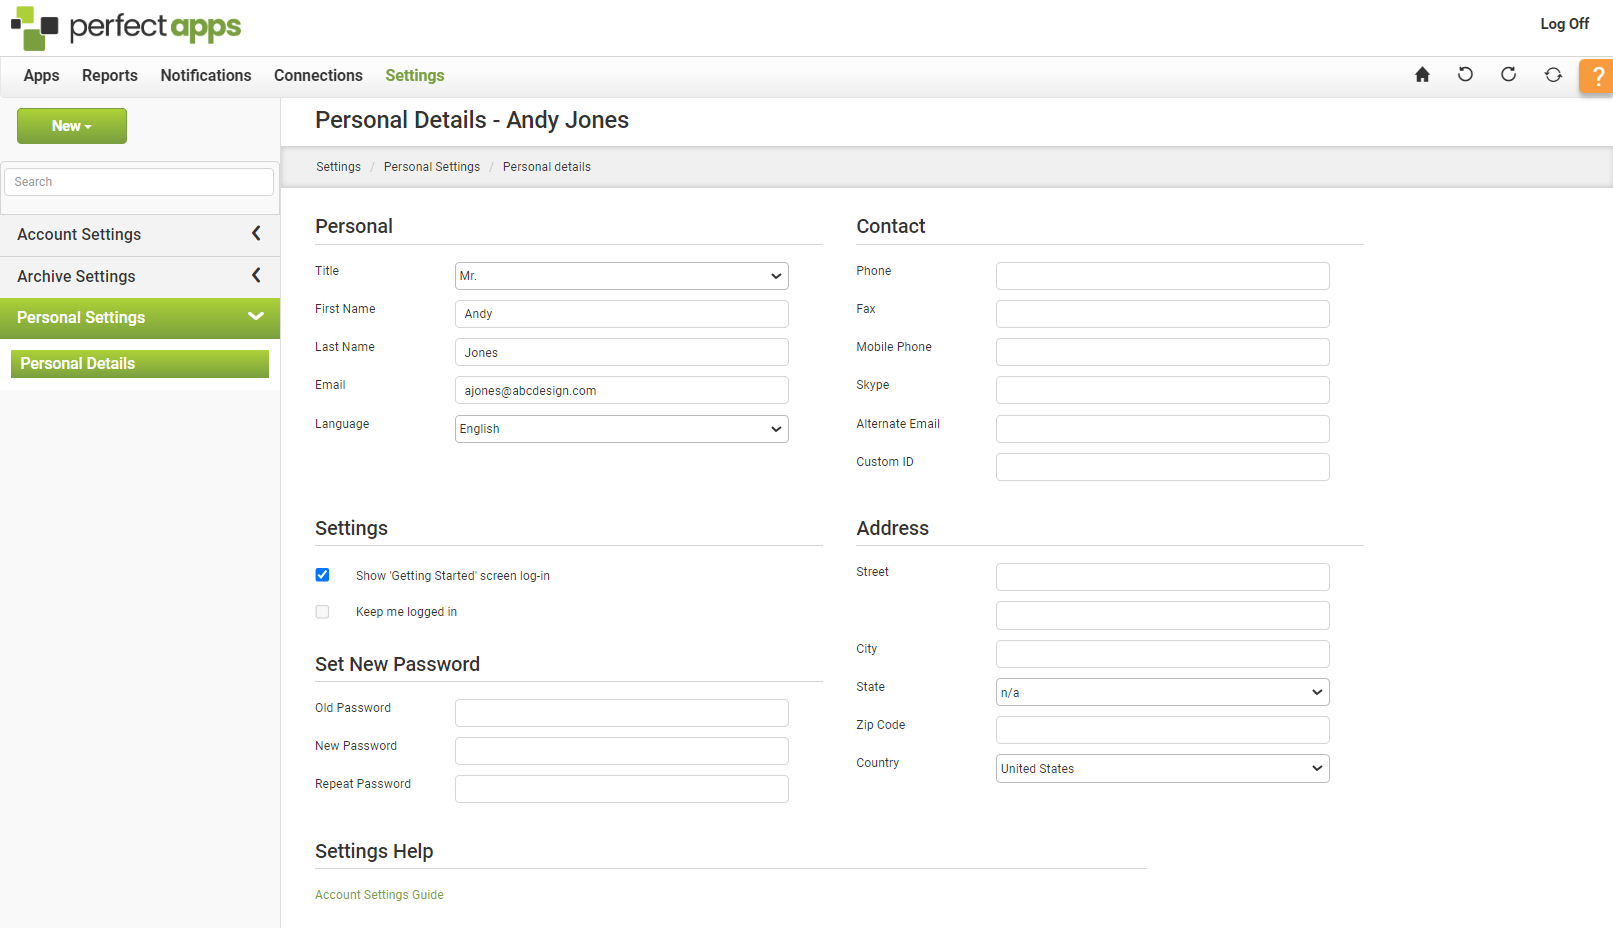The width and height of the screenshot is (1613, 928).
Task: Enable the Keep me logged in checkbox
Action: (x=322, y=612)
